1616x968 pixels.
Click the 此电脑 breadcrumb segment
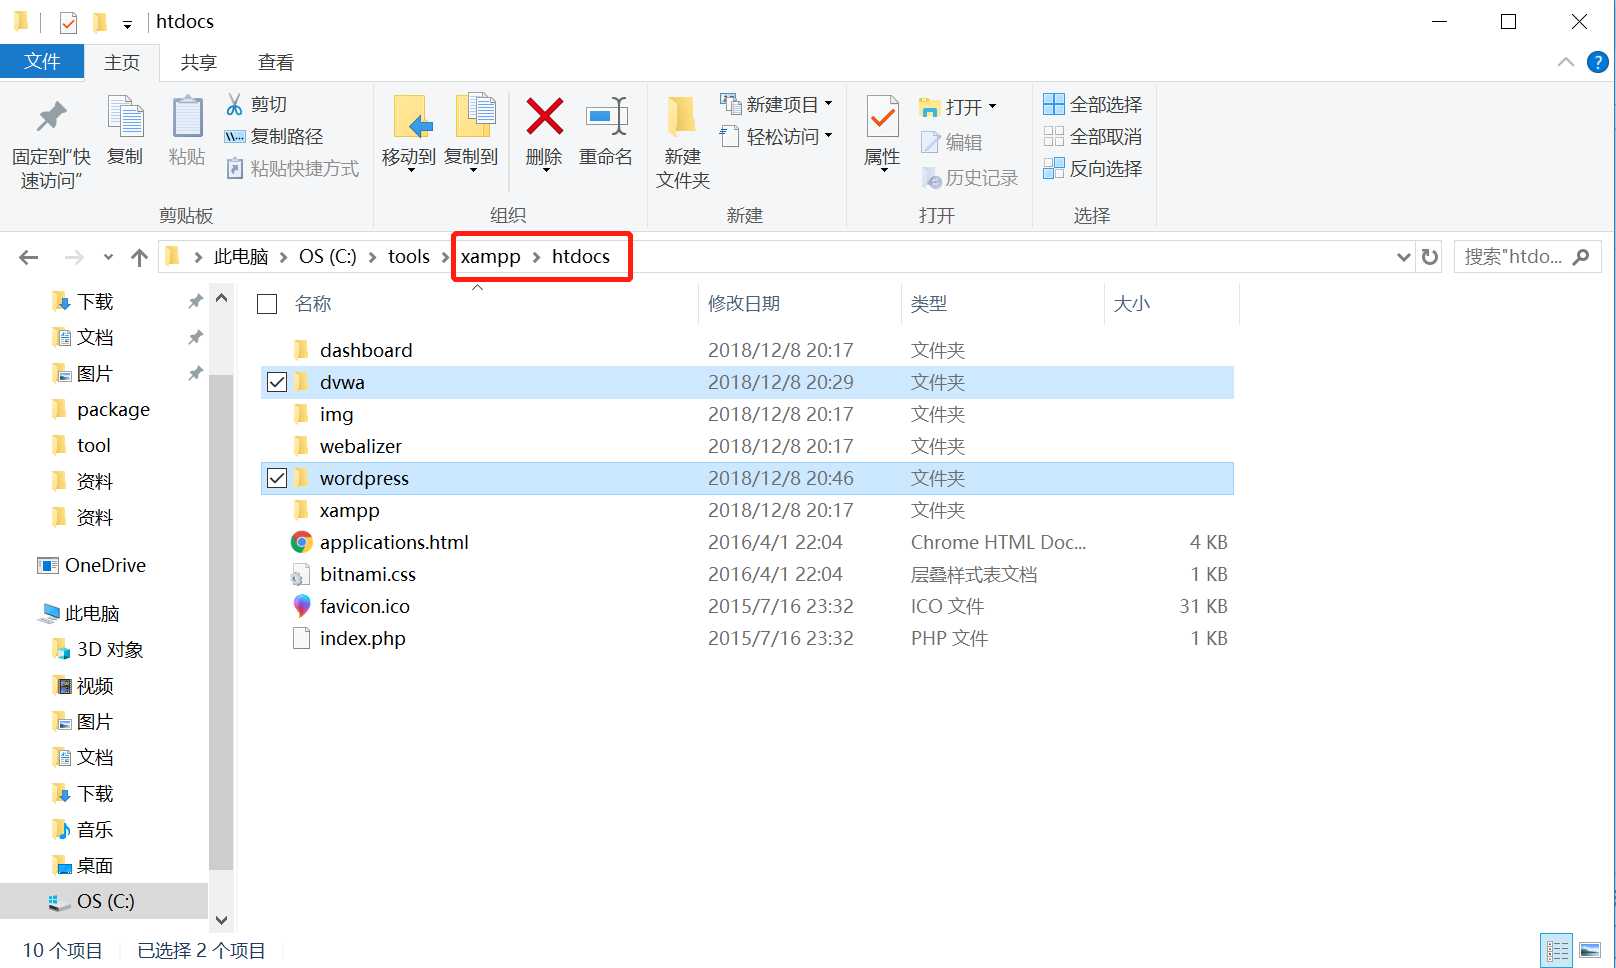pos(241,257)
